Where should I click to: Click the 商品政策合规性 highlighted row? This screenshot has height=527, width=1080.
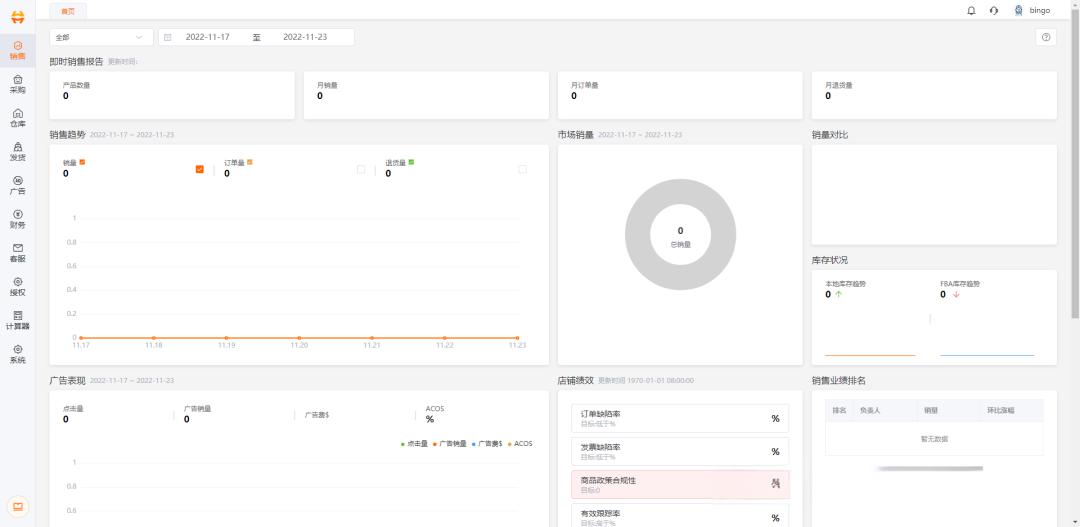679,484
